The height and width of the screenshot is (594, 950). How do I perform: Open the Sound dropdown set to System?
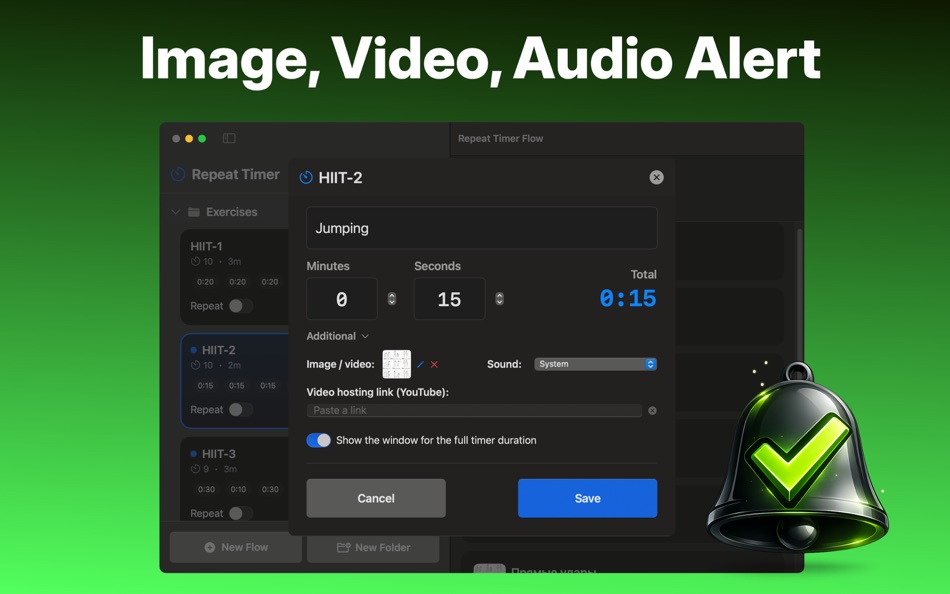pos(596,364)
